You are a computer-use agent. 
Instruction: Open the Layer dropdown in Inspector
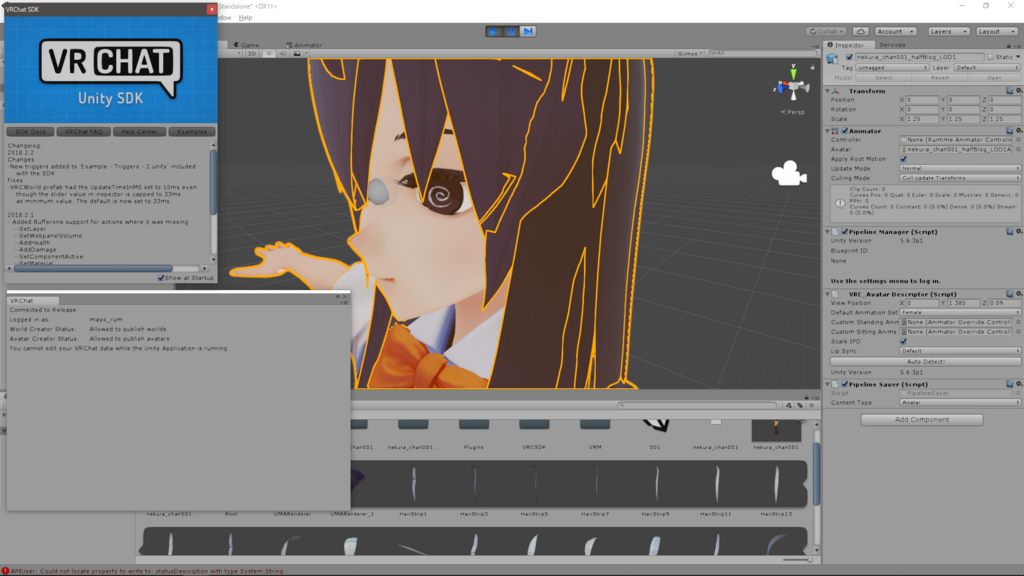(x=986, y=67)
